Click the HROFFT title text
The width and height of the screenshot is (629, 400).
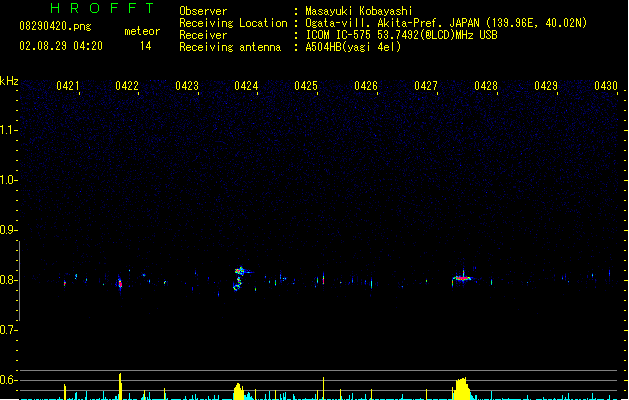pyautogui.click(x=102, y=8)
